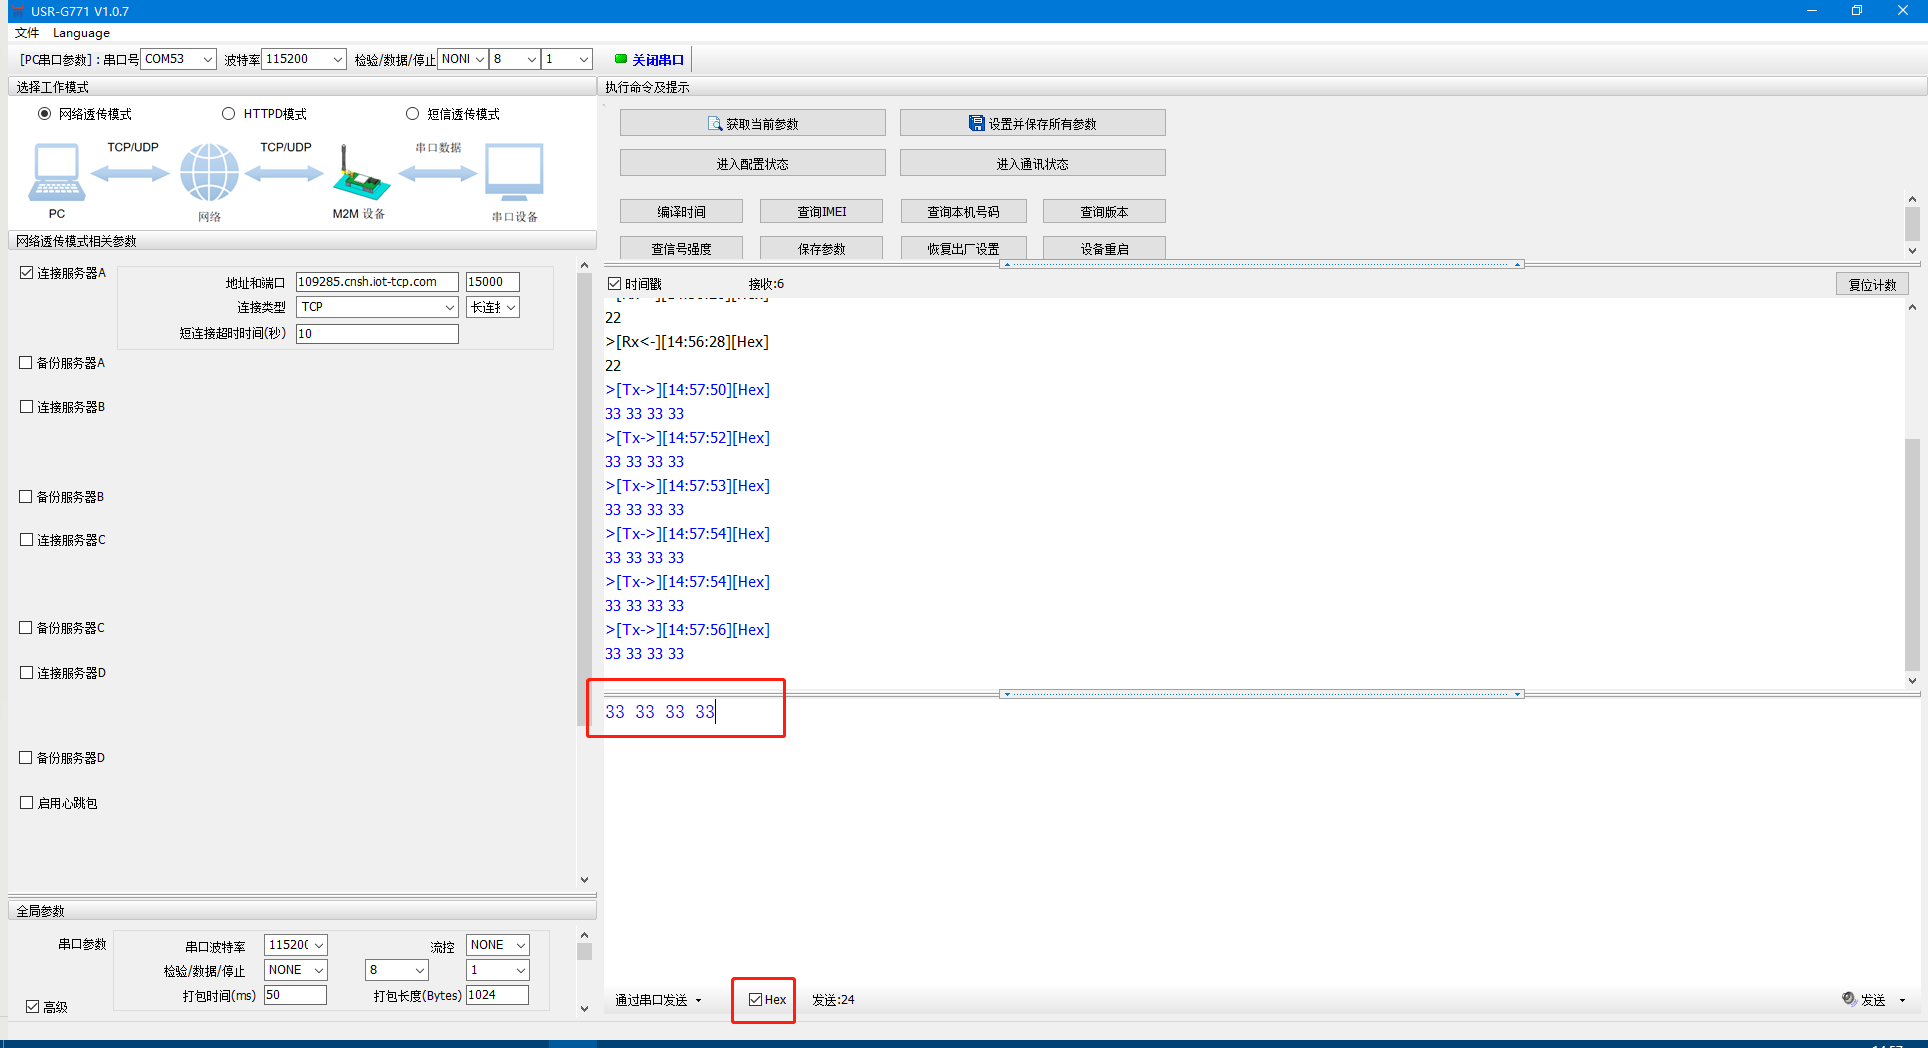1928x1048 pixels.
Task: Click the server address input field
Action: [x=377, y=282]
